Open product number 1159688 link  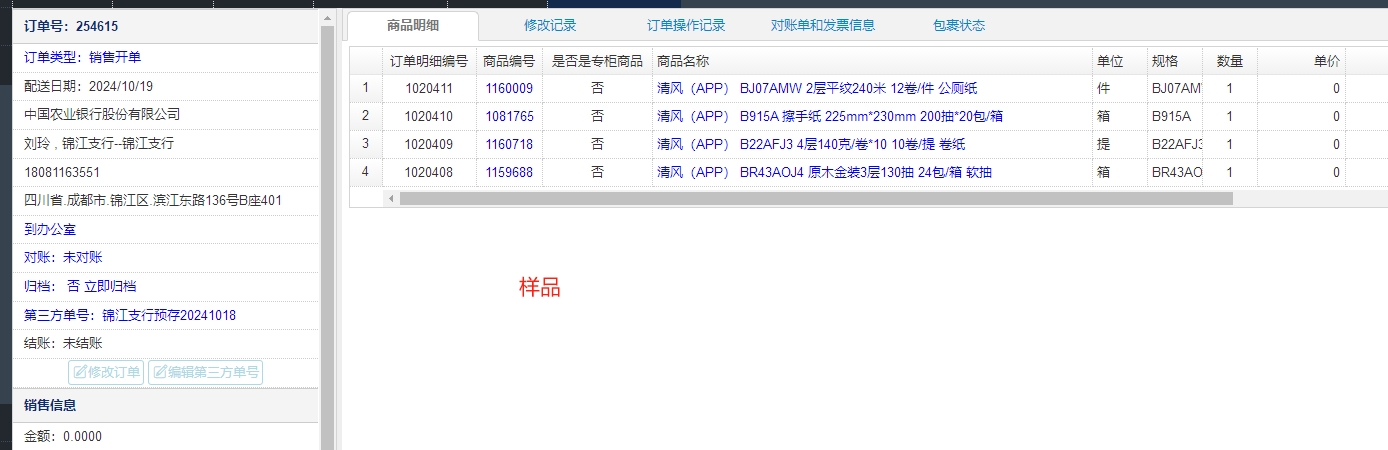509,172
